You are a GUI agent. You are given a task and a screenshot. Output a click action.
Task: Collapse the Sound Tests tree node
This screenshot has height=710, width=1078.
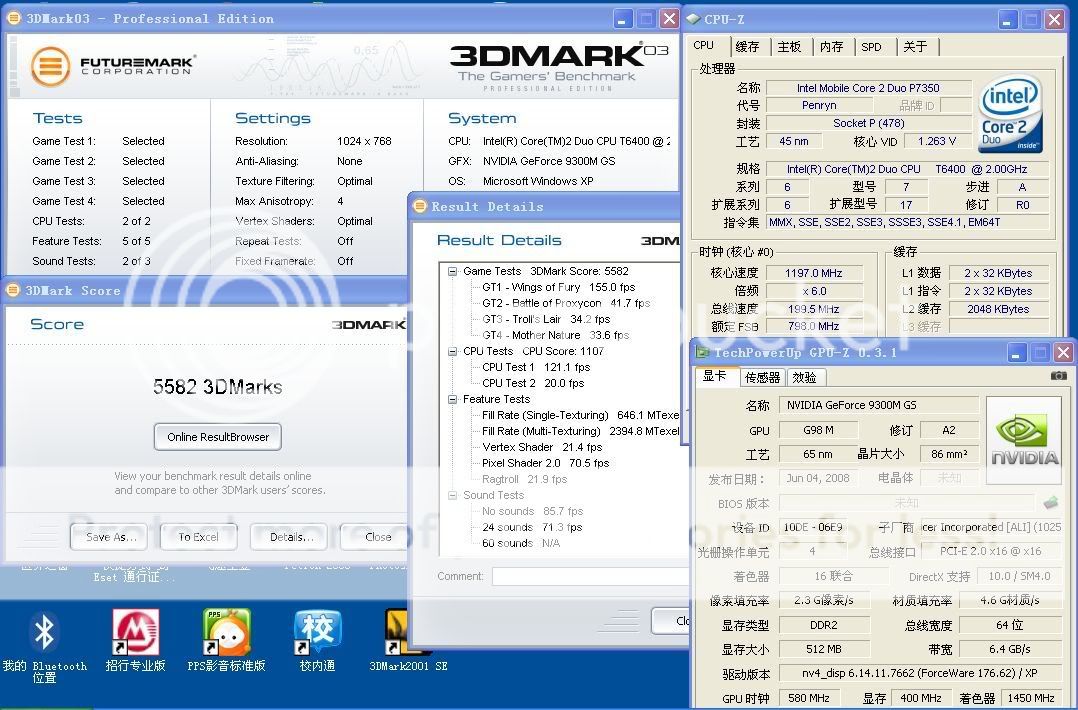click(452, 496)
